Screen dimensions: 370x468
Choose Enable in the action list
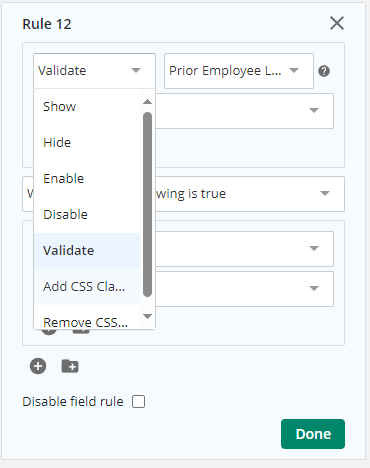click(x=87, y=179)
